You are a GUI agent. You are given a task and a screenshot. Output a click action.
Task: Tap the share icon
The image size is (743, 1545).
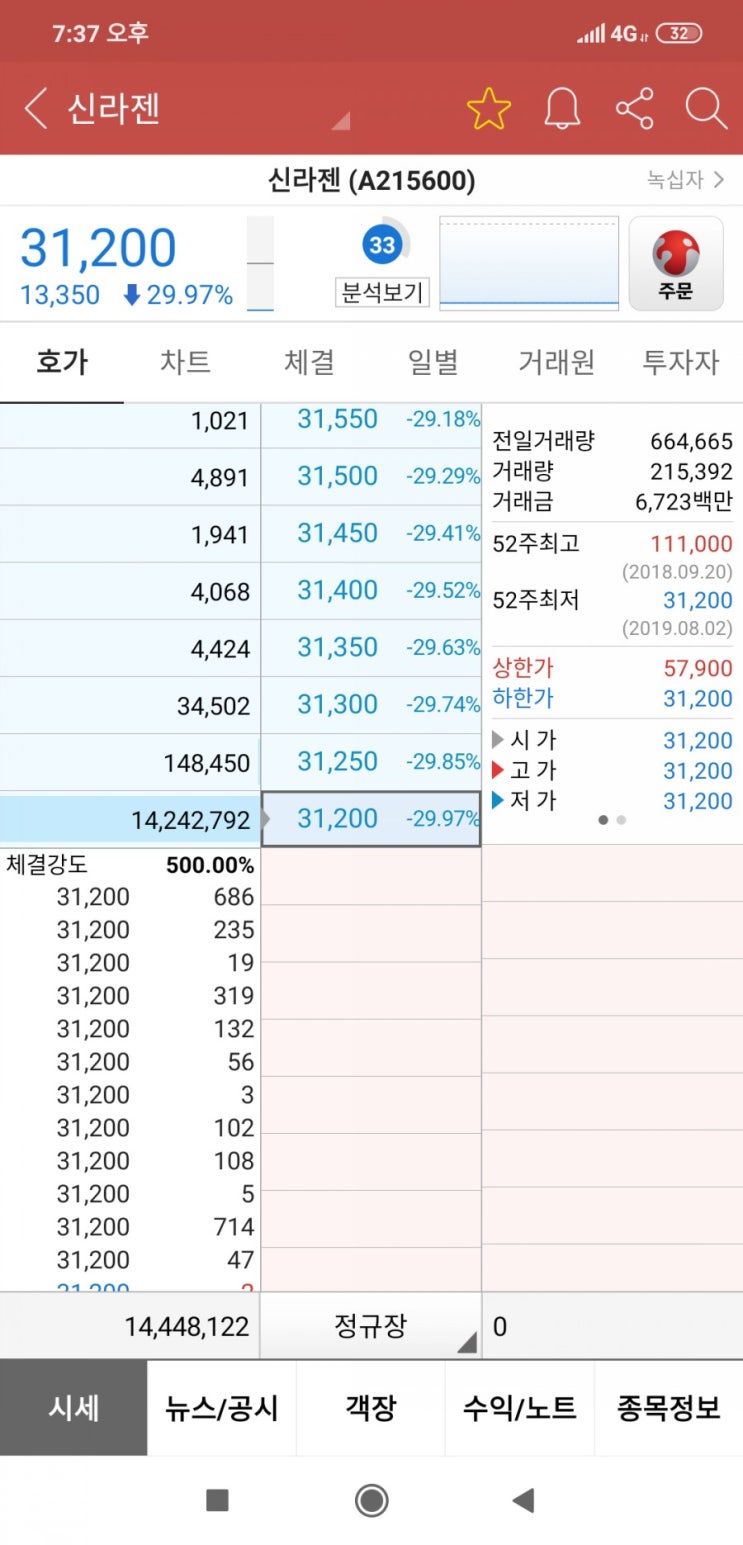pos(634,108)
